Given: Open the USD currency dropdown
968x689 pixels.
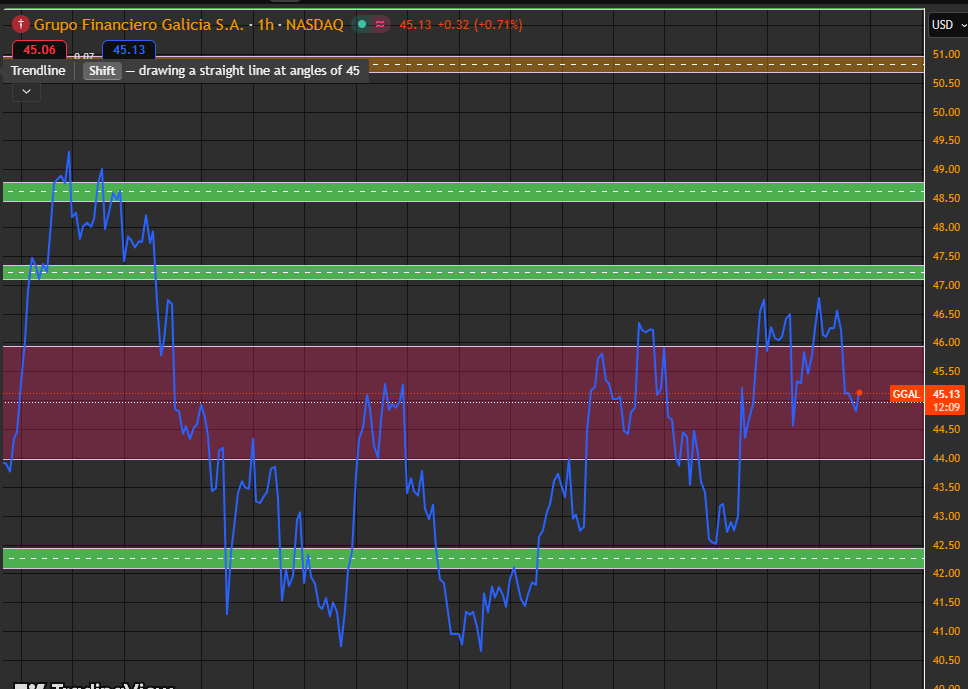Looking at the screenshot, I should click(x=948, y=25).
